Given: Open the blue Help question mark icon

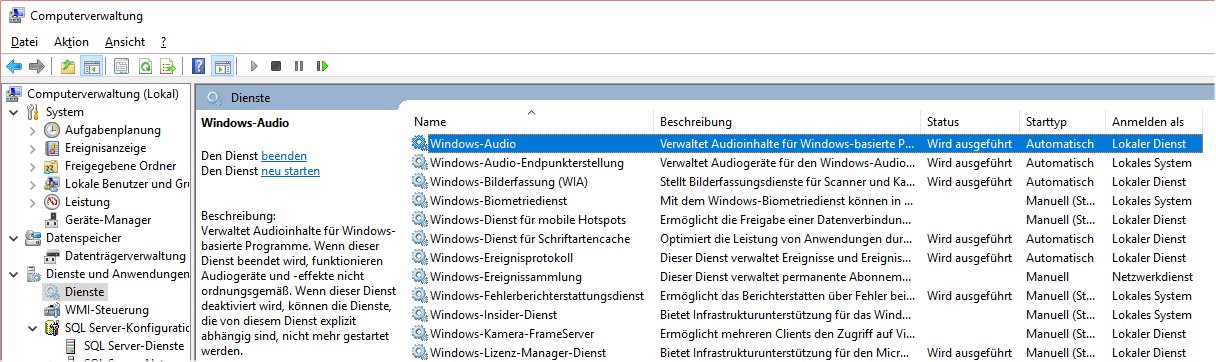Looking at the screenshot, I should (198, 67).
